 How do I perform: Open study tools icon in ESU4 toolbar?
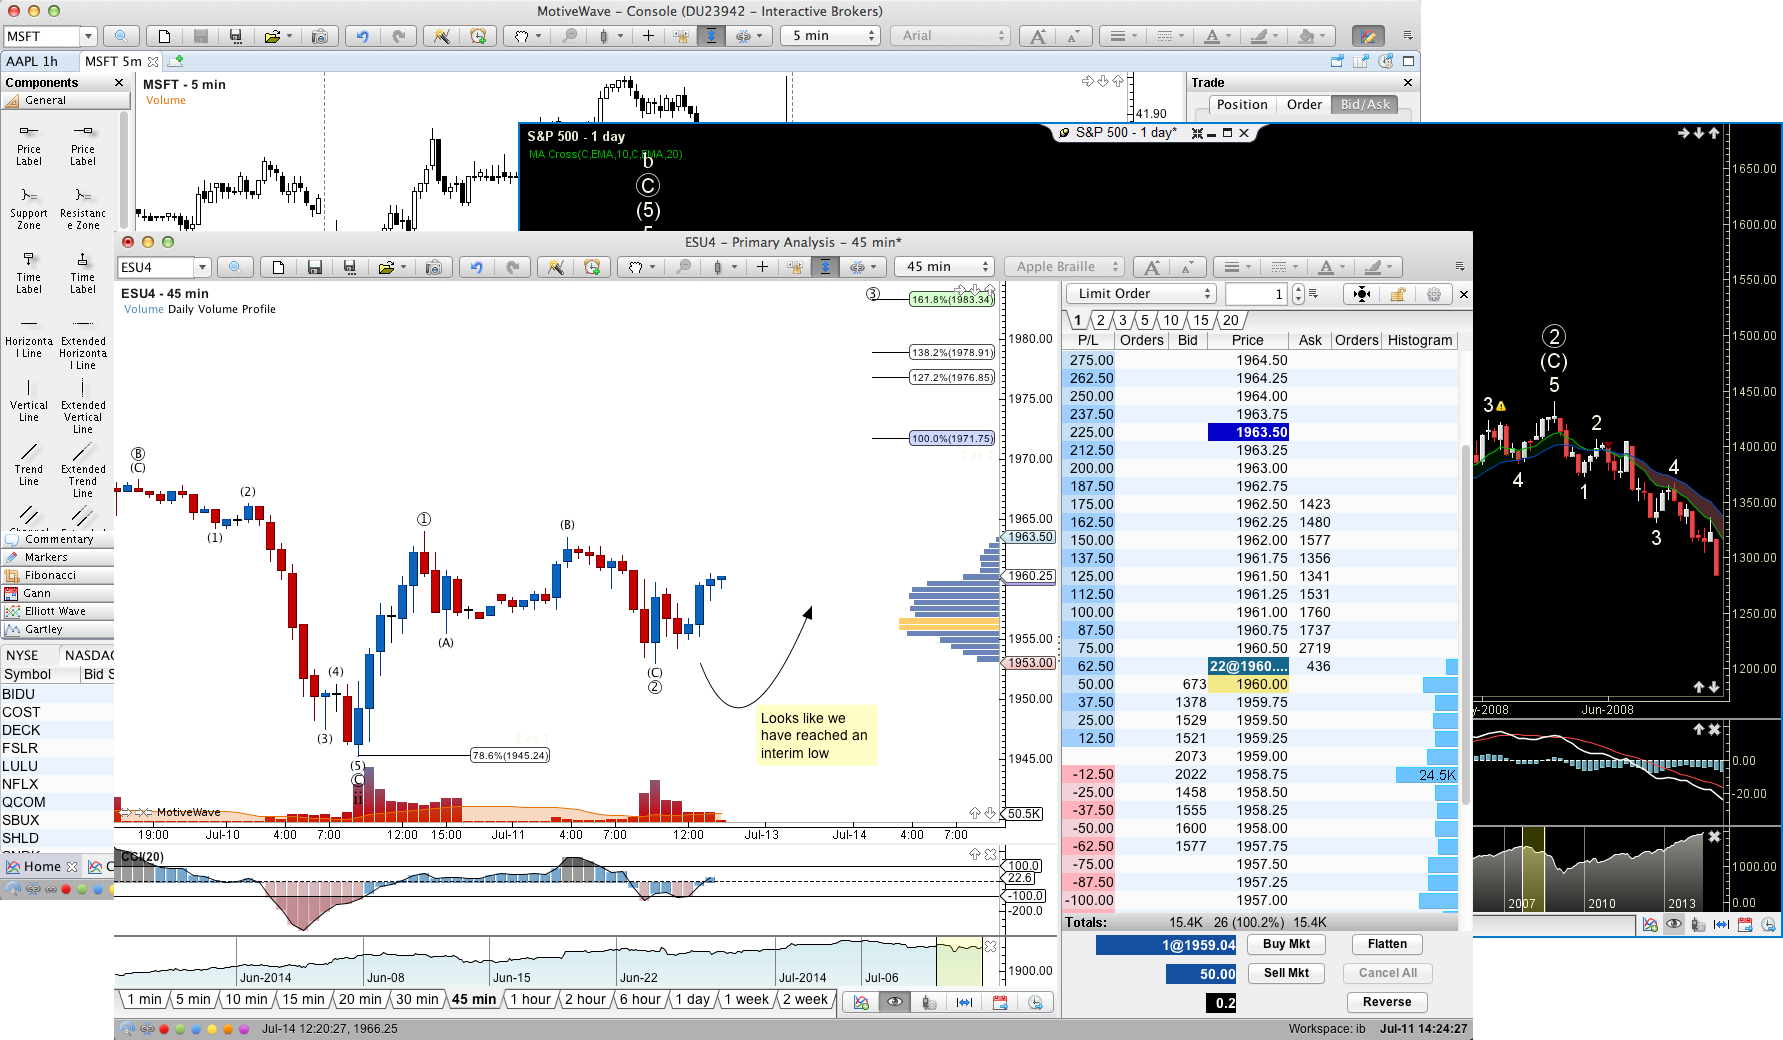(556, 267)
